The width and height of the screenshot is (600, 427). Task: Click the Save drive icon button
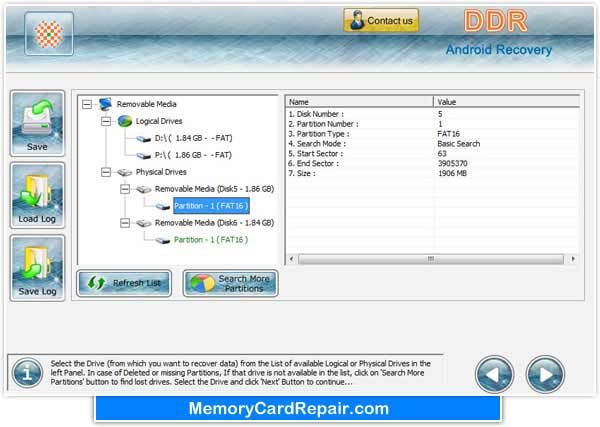click(37, 123)
